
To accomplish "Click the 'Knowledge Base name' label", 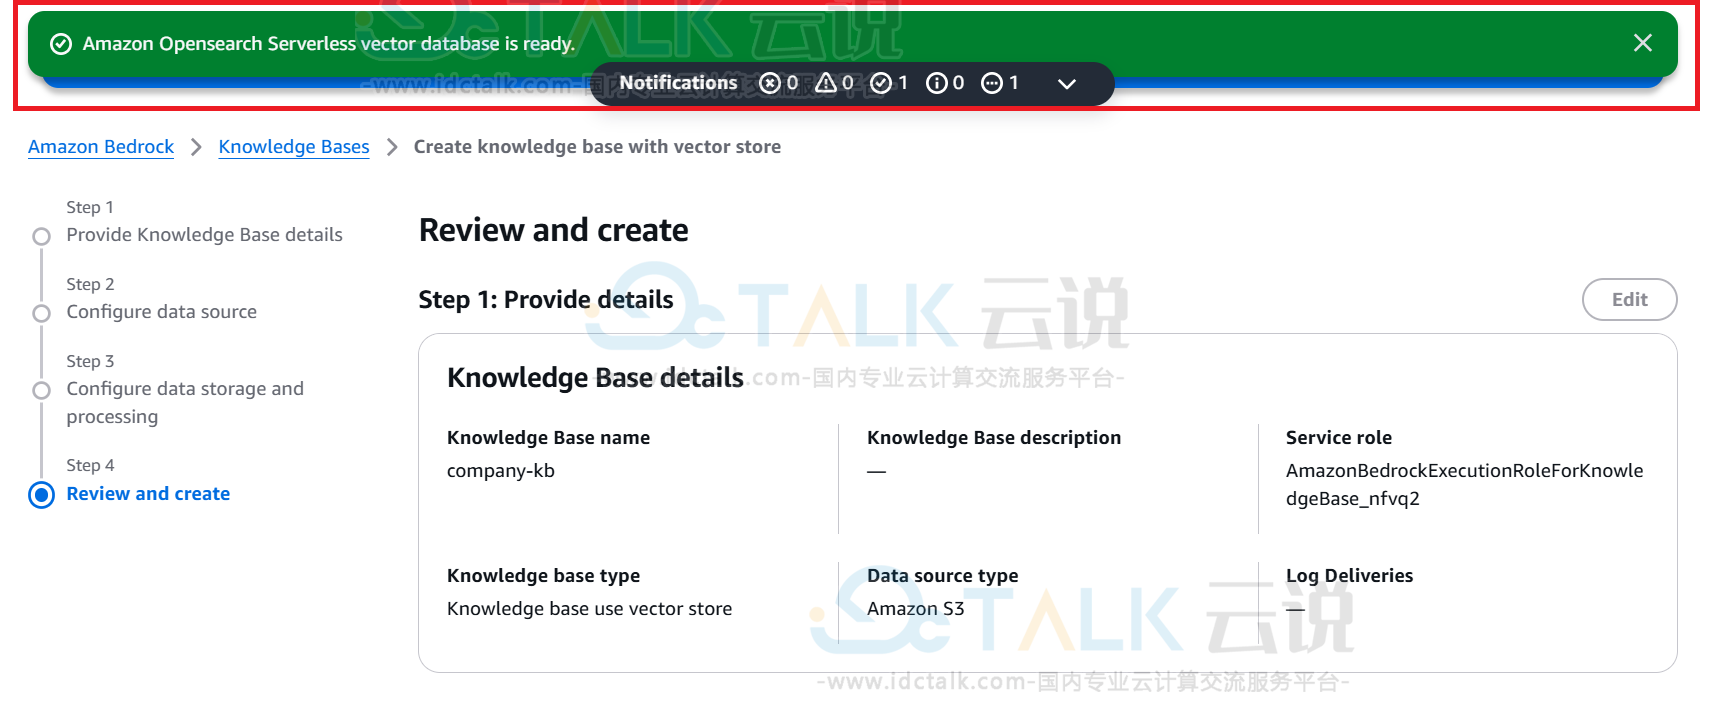I will (x=548, y=438).
